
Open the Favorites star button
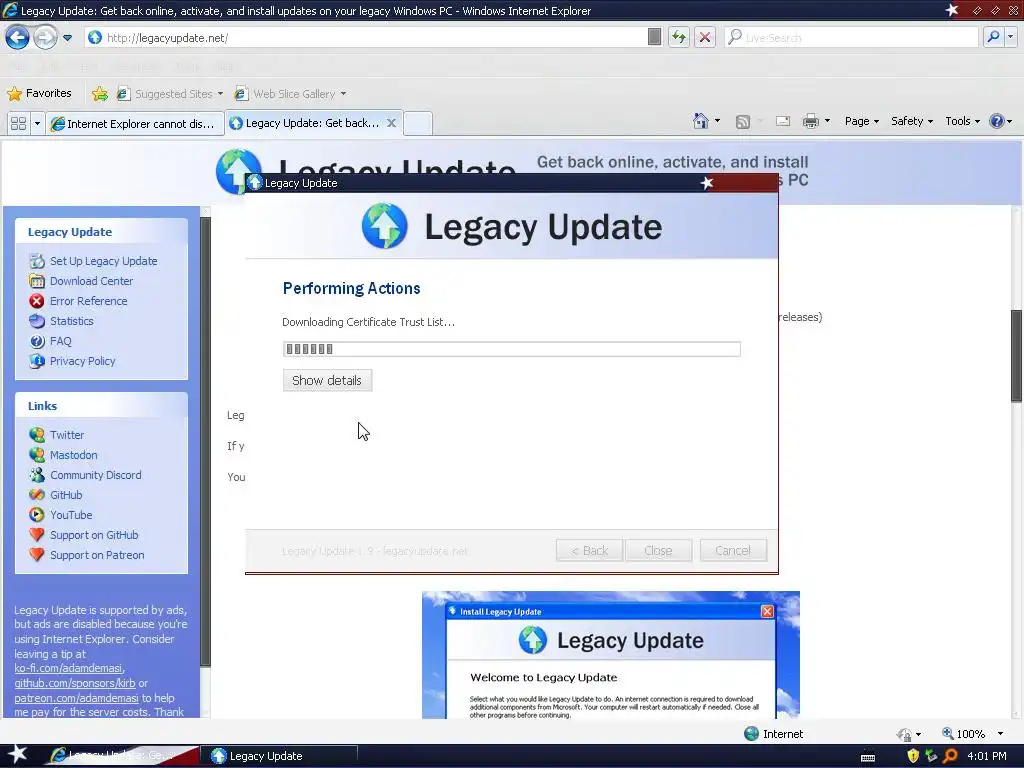click(x=39, y=93)
